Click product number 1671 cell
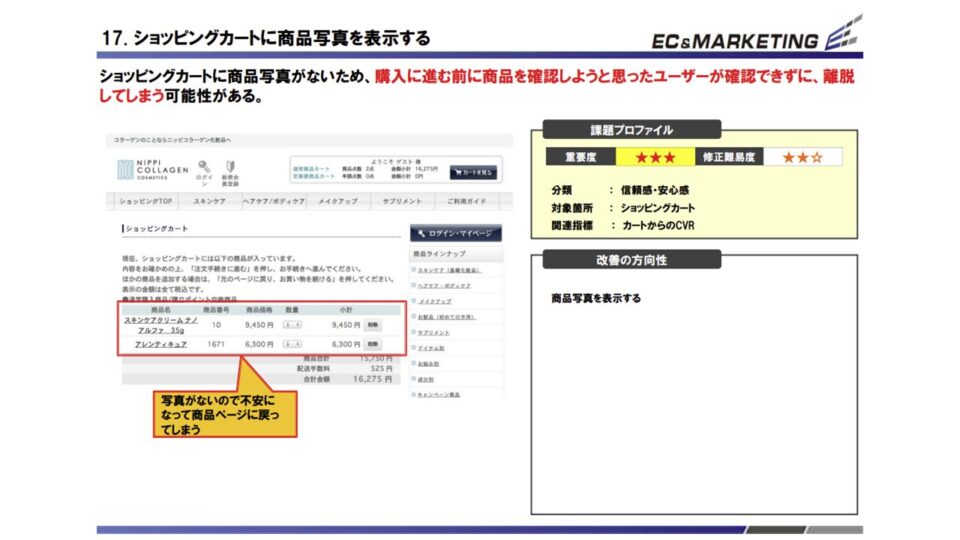This screenshot has height=540, width=960. coord(216,344)
